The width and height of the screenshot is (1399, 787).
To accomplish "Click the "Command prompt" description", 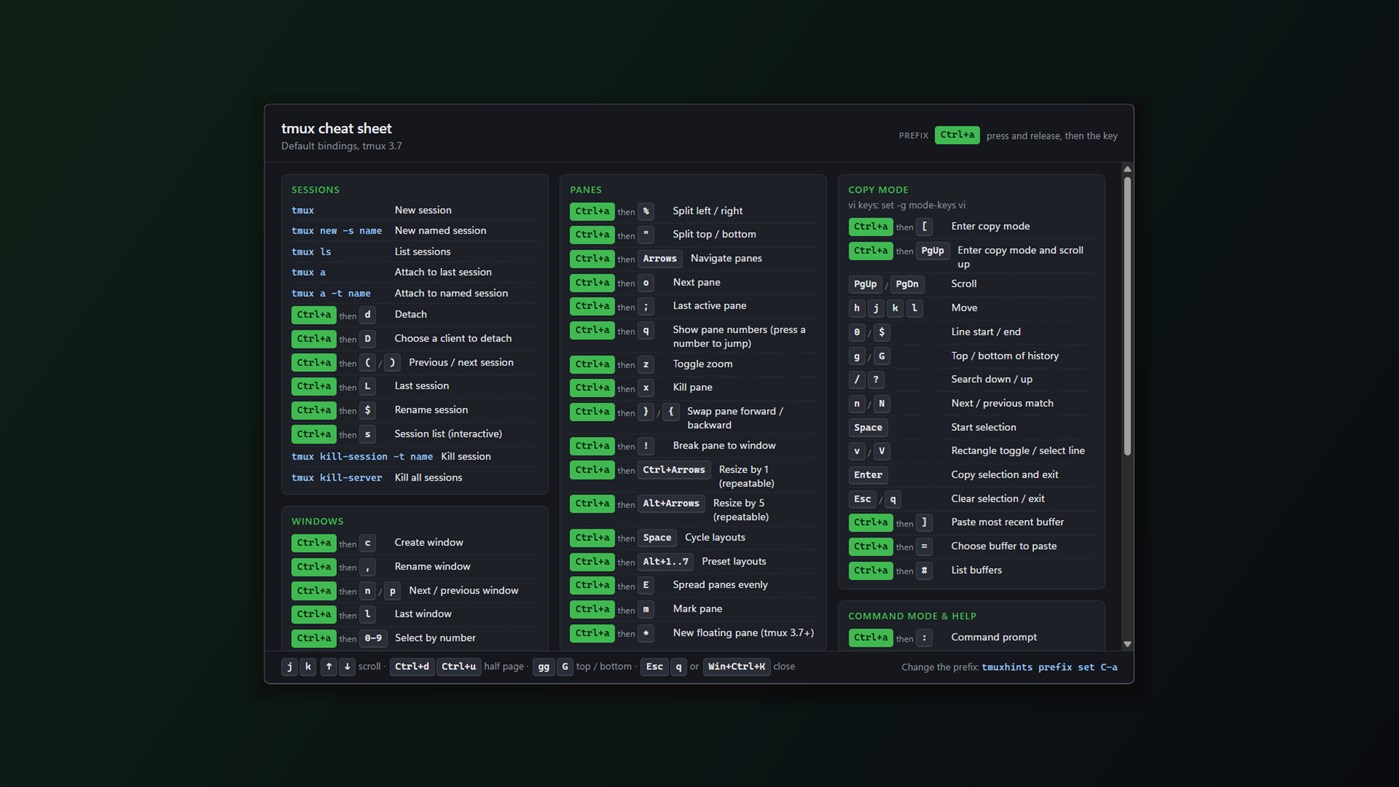I will click(x=994, y=637).
